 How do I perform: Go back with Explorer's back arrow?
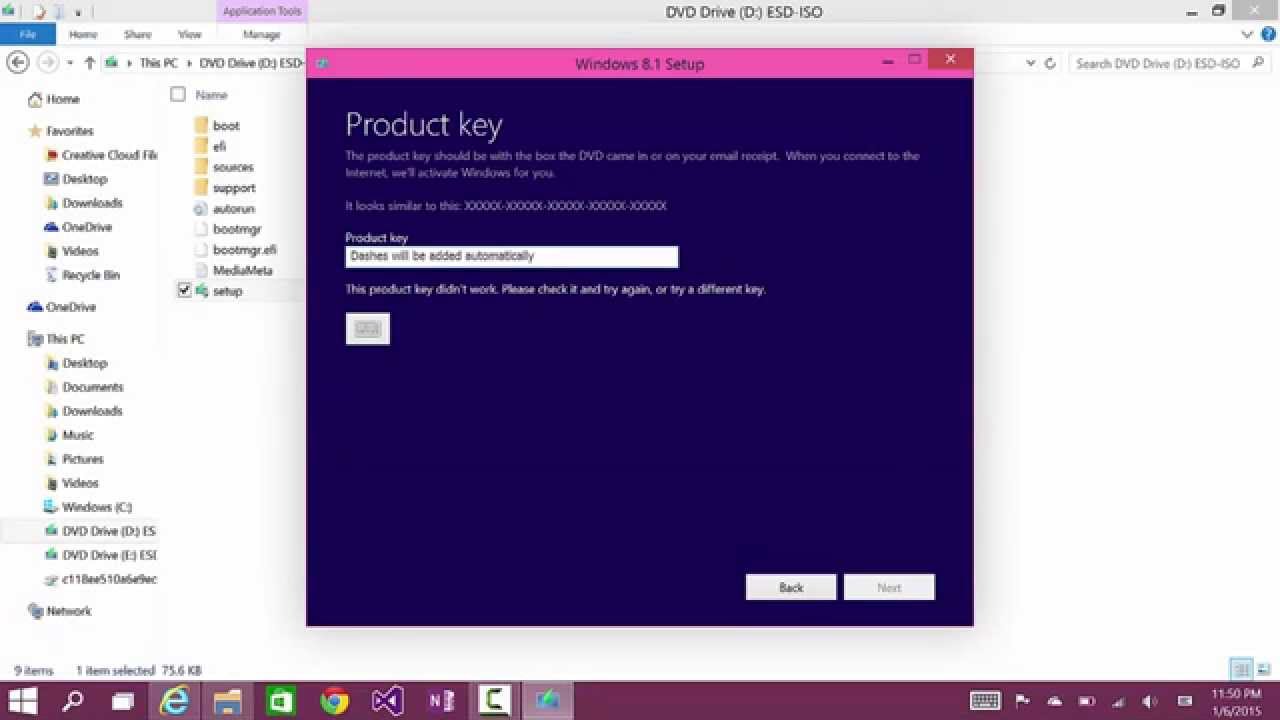(x=17, y=62)
